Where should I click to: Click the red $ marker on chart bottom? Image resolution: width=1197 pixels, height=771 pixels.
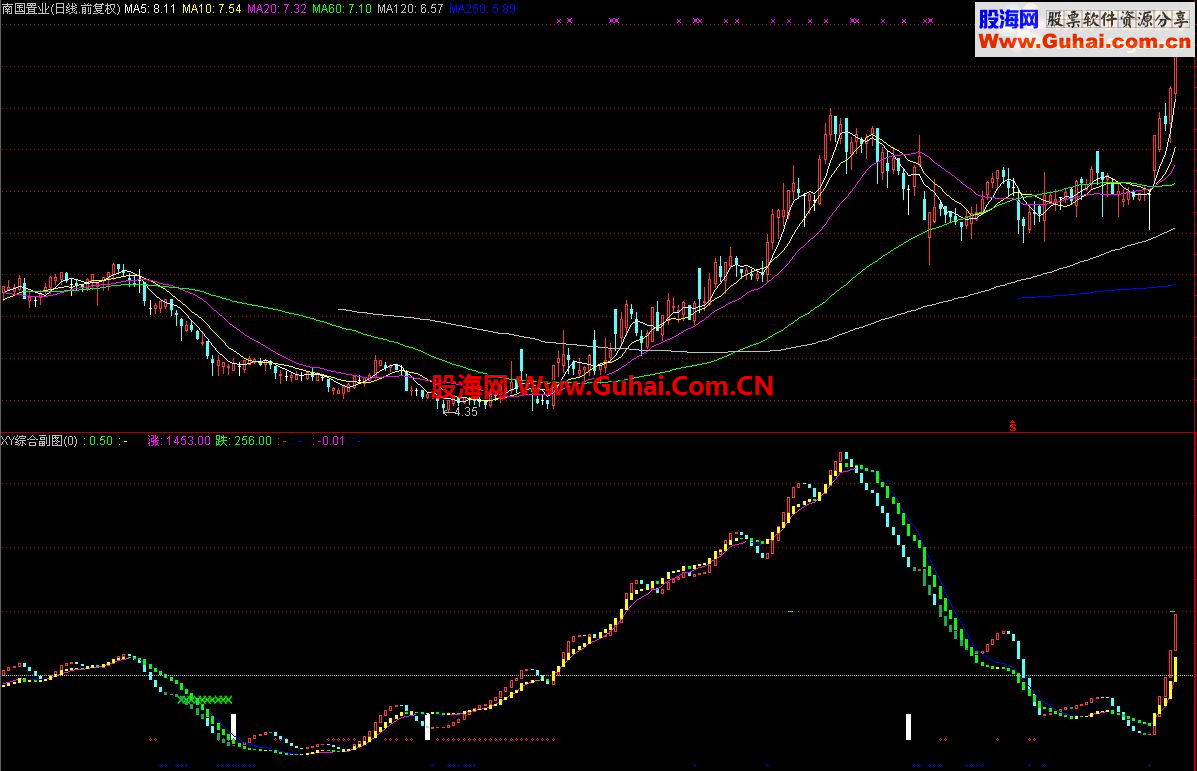click(x=1012, y=426)
